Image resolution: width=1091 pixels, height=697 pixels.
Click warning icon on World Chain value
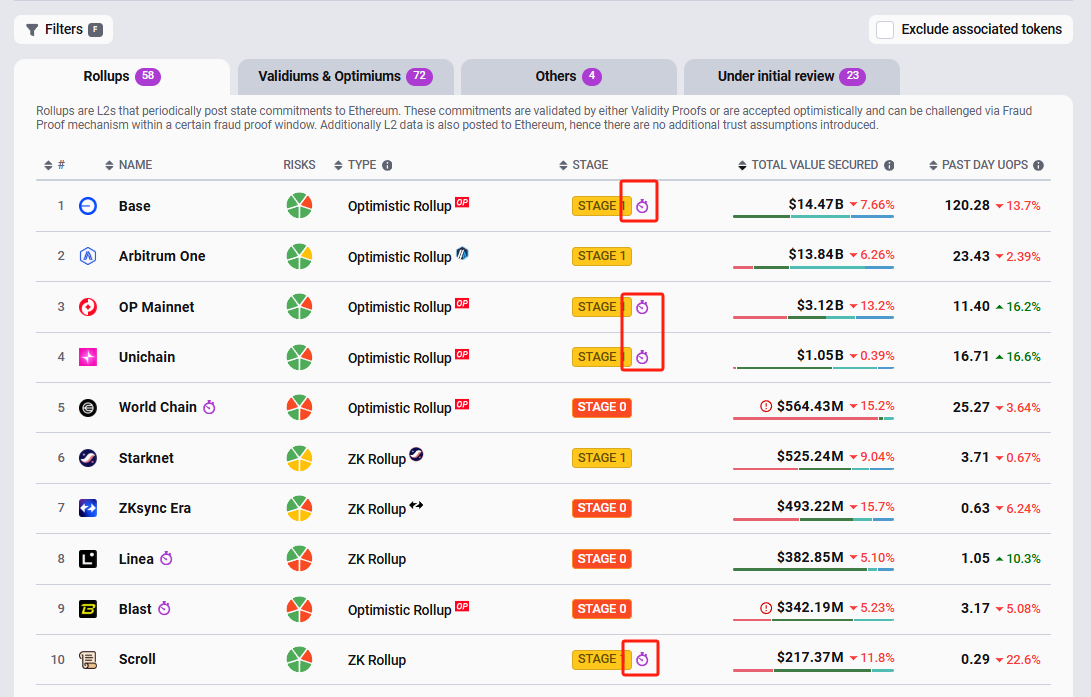click(x=766, y=406)
